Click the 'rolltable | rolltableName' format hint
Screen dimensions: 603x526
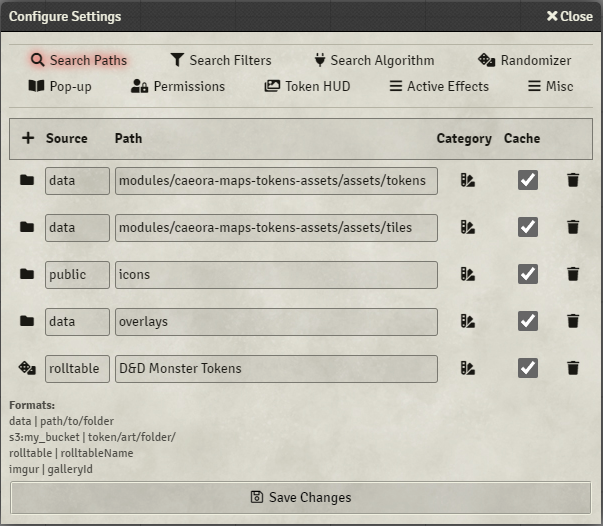(x=71, y=453)
